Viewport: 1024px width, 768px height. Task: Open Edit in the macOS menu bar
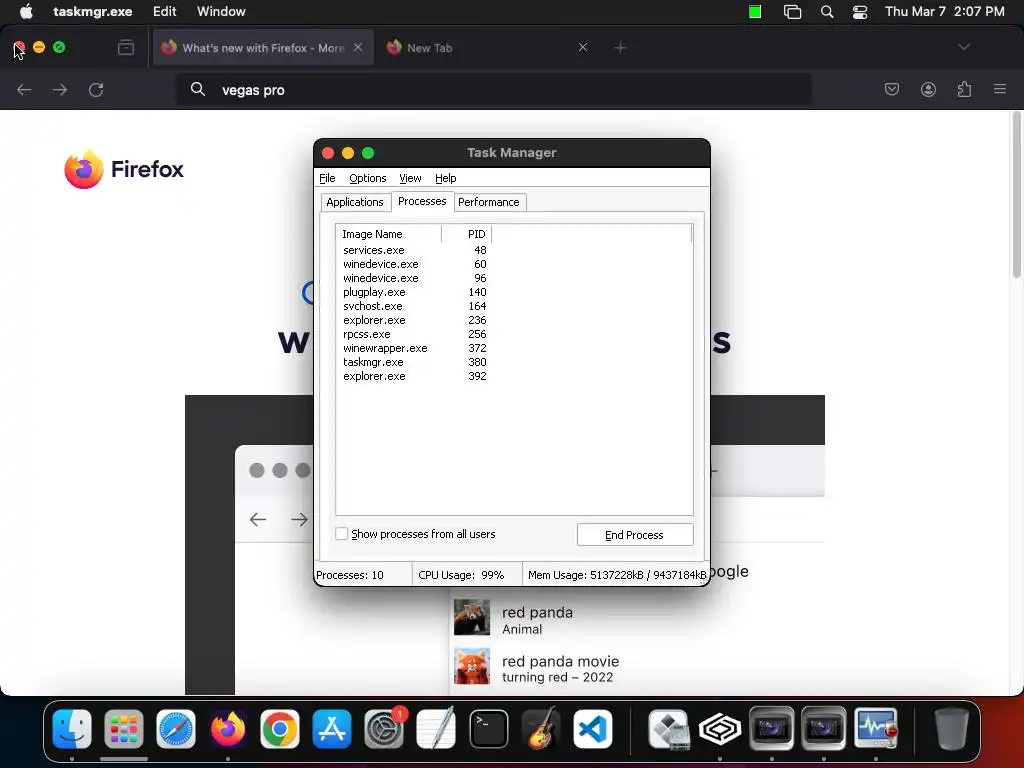[x=165, y=12]
